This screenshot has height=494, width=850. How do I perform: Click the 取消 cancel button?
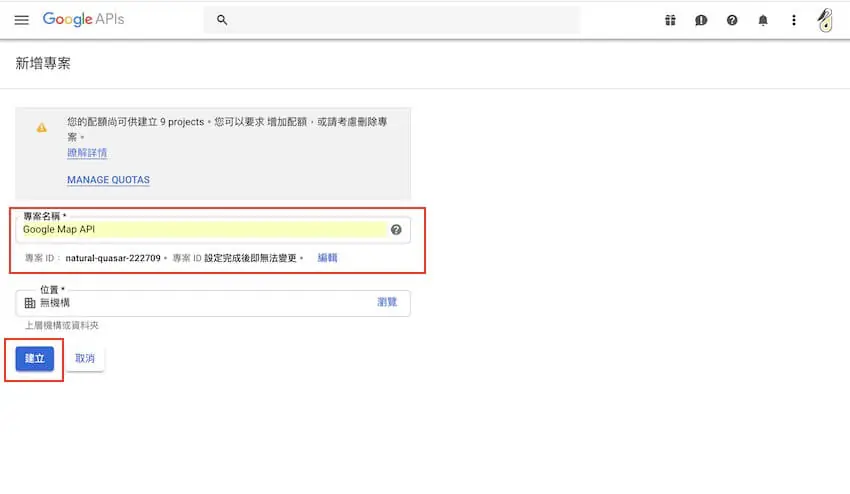tap(85, 358)
